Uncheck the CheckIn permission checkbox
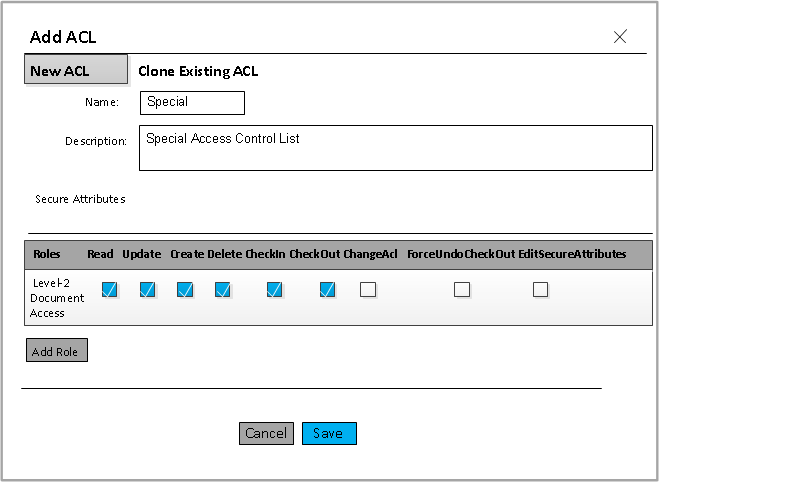This screenshot has width=786, height=482. (274, 290)
